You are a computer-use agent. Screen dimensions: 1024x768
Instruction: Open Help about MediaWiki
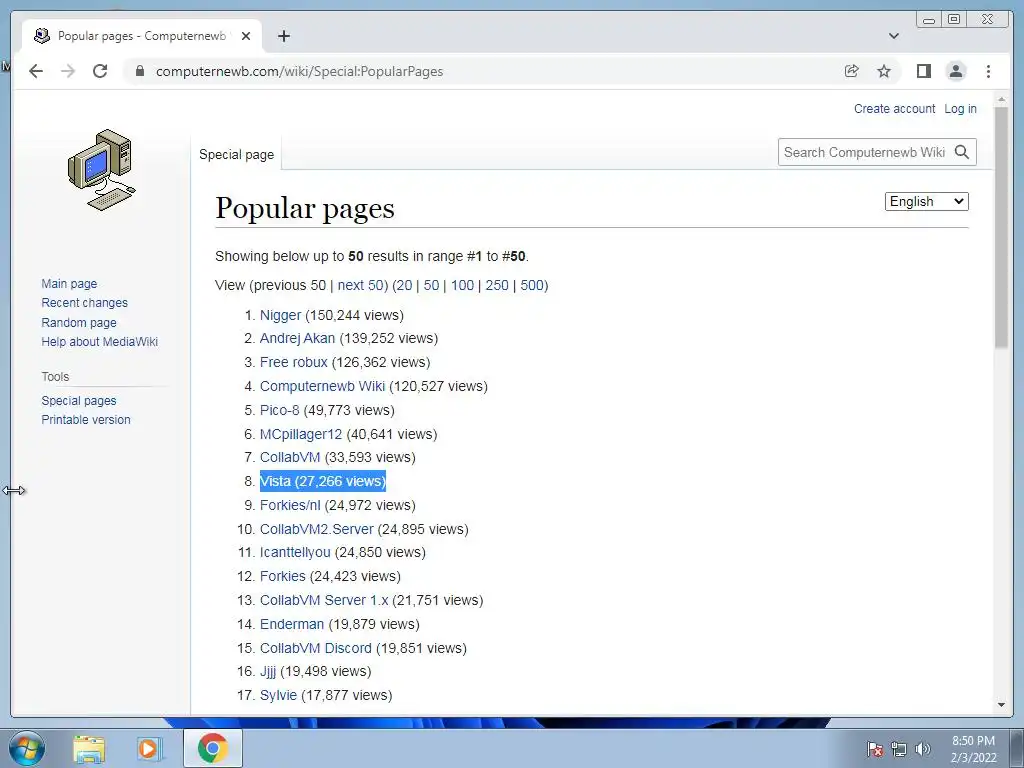[x=99, y=341]
